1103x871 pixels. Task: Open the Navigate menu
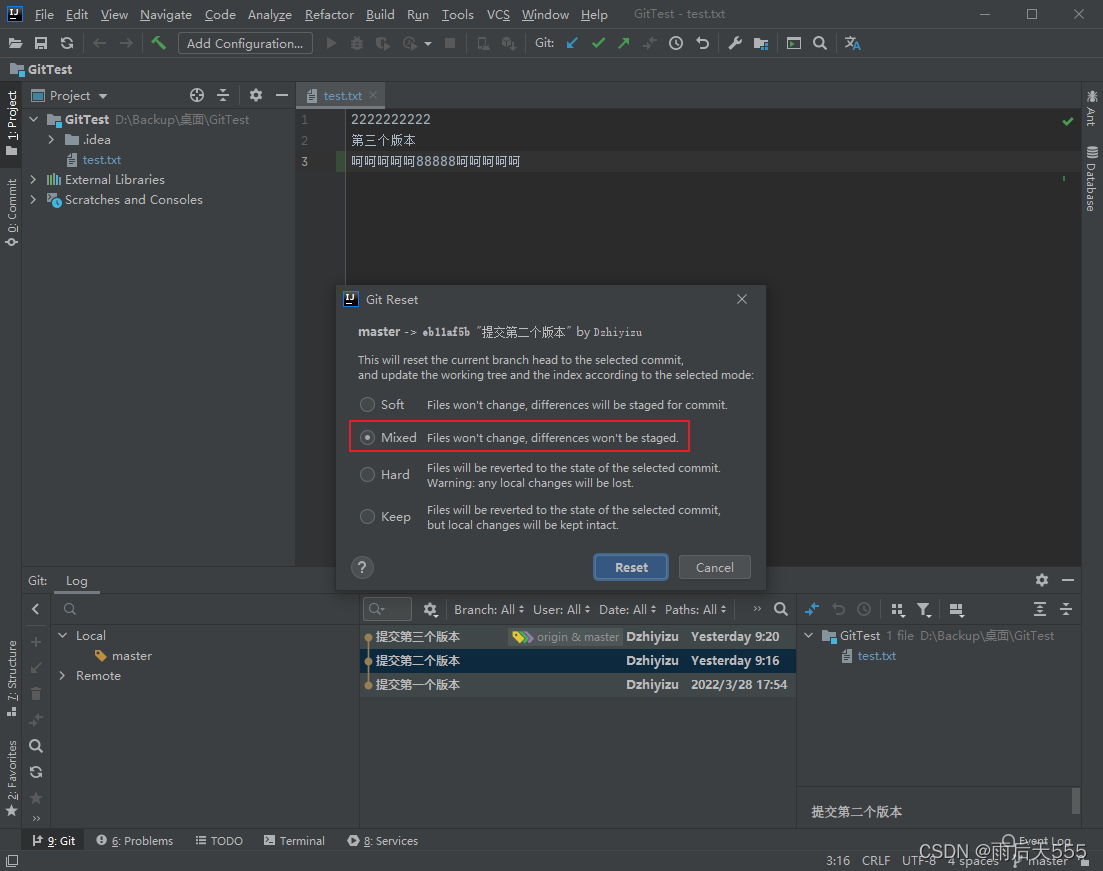[165, 15]
